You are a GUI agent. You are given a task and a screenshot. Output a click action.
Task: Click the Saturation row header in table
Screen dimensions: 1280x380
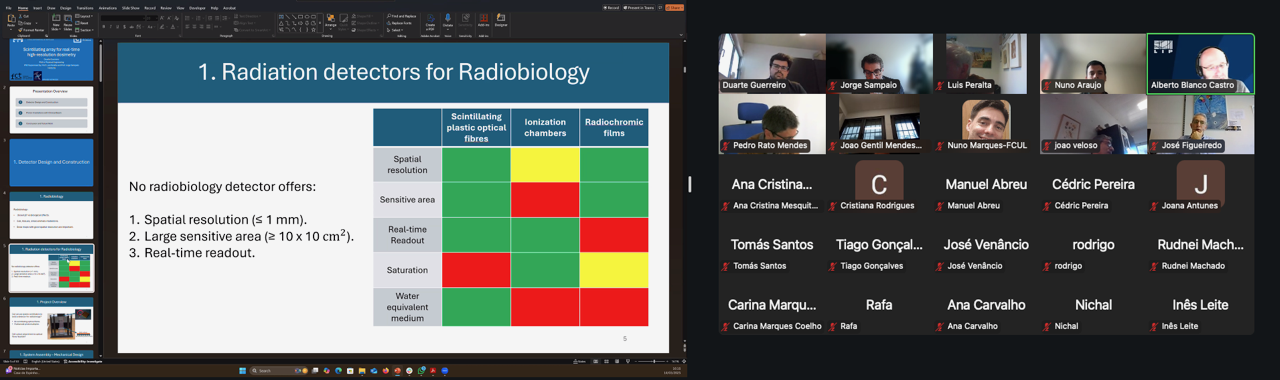tap(407, 270)
